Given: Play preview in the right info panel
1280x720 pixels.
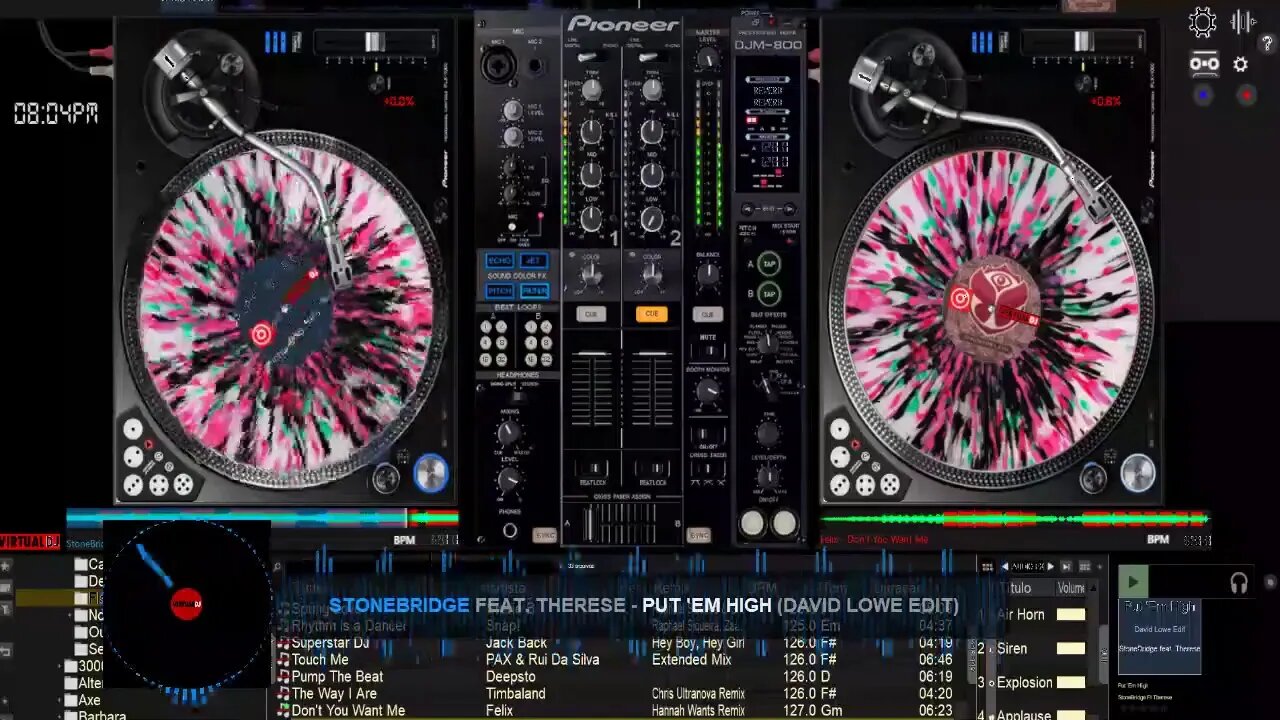Looking at the screenshot, I should click(1133, 581).
